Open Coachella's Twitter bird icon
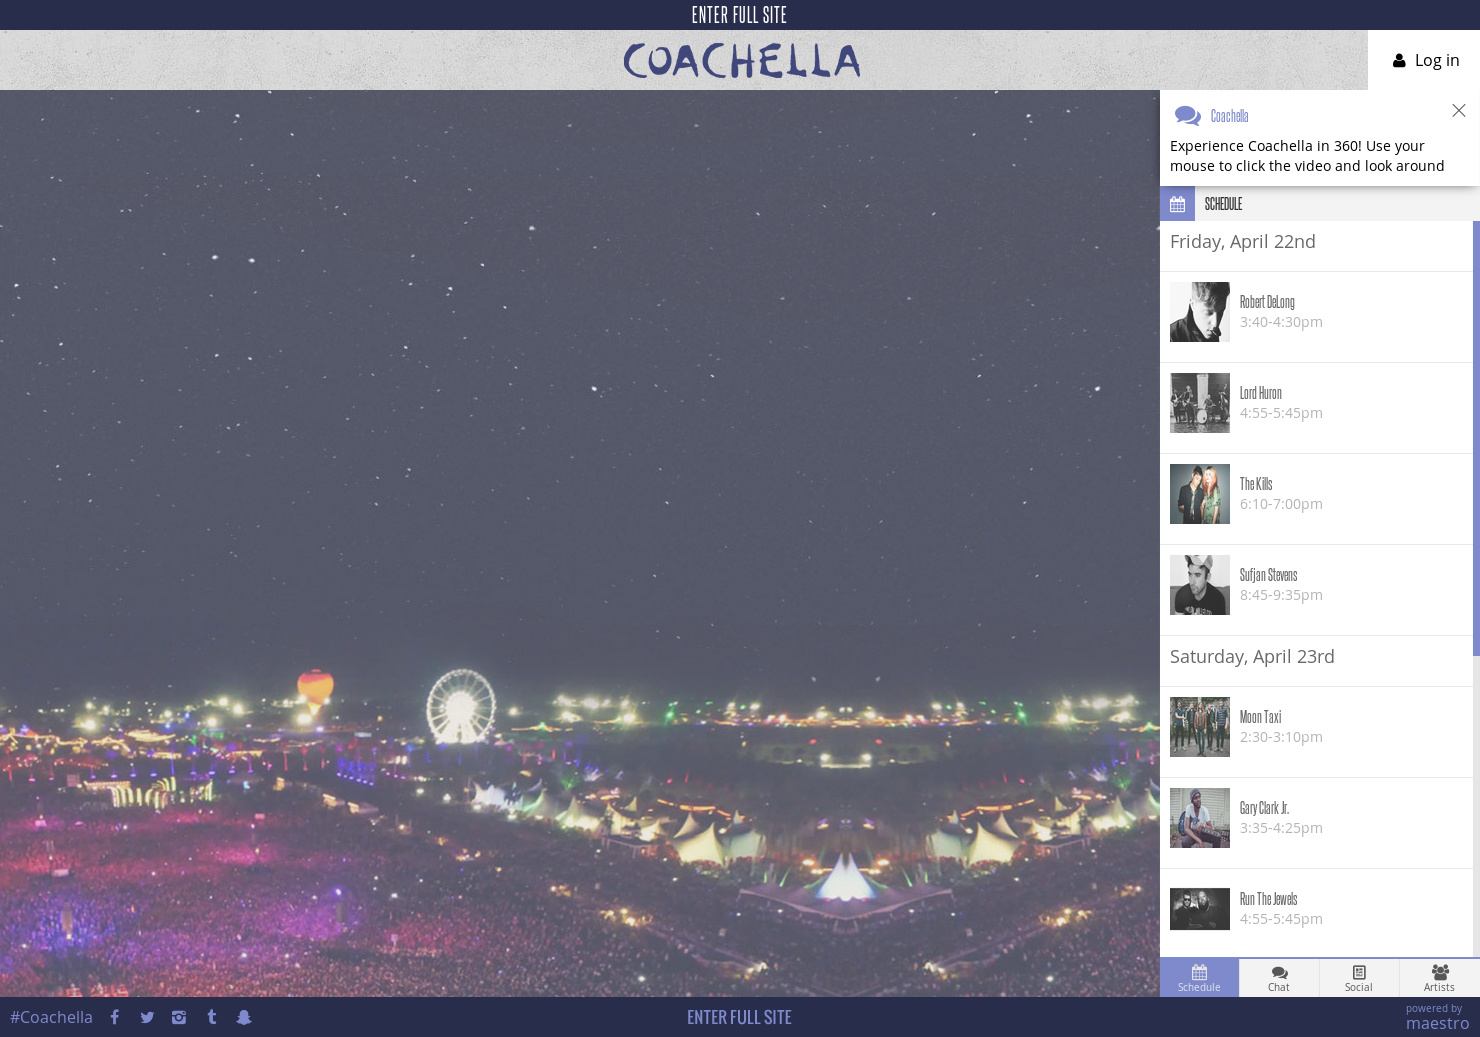Image resolution: width=1480 pixels, height=1037 pixels. (x=147, y=1017)
